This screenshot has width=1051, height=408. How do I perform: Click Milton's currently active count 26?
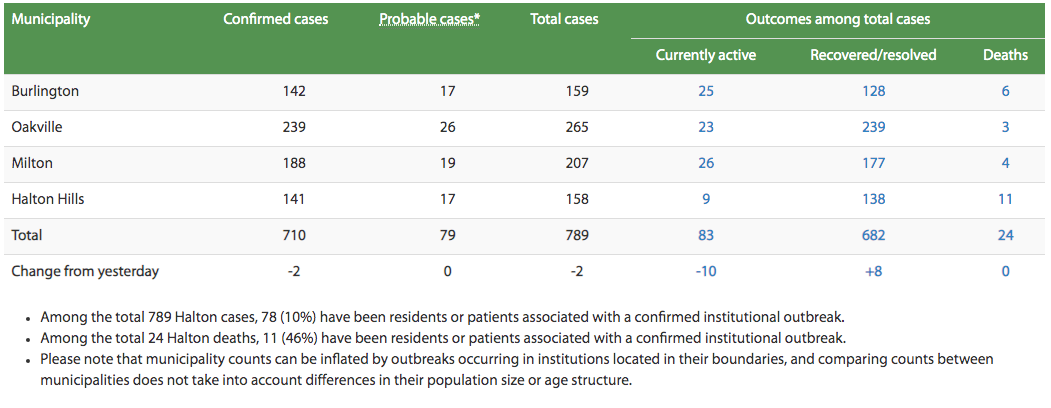click(706, 163)
